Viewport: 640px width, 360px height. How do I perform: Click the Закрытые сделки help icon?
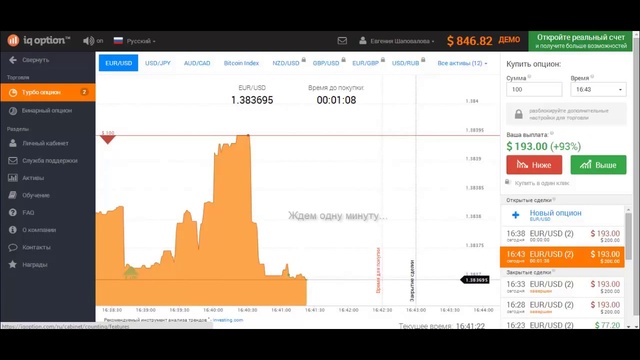554,271
